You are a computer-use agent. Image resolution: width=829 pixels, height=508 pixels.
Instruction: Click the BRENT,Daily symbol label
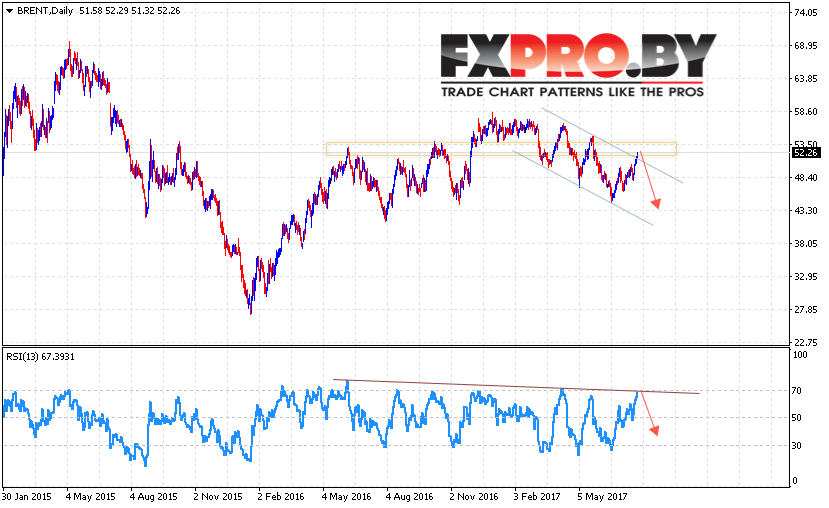(45, 11)
